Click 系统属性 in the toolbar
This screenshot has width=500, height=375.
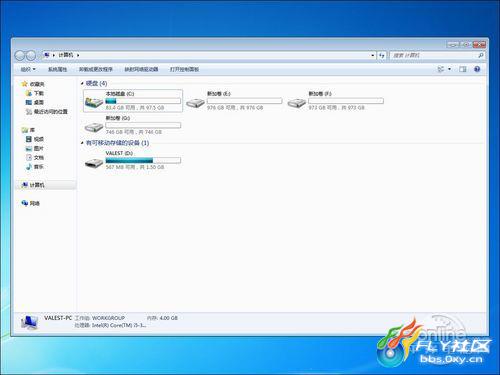tap(57, 69)
